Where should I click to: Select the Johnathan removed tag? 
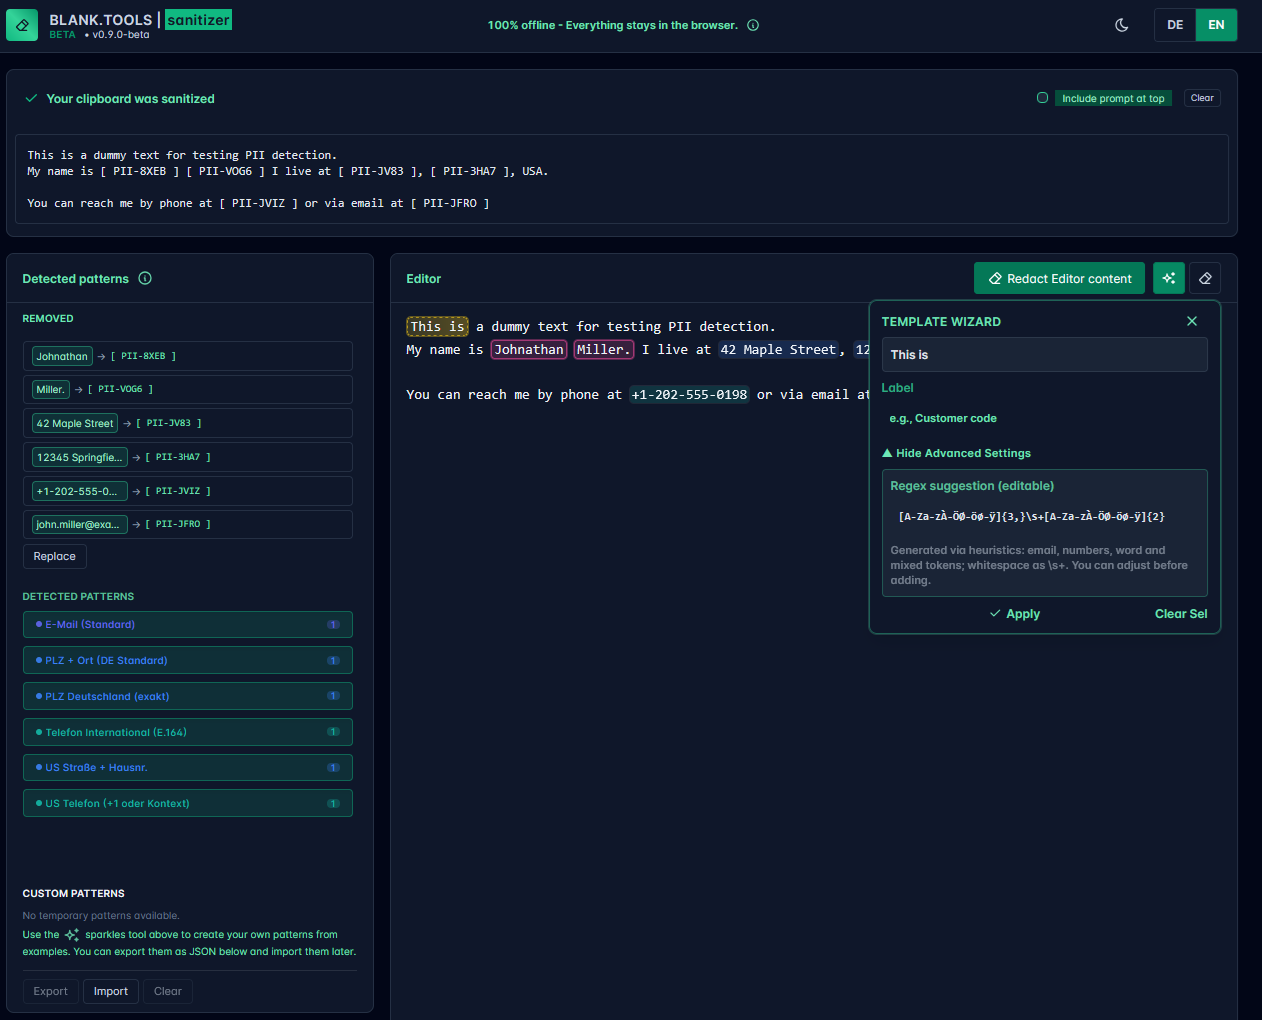pos(62,356)
